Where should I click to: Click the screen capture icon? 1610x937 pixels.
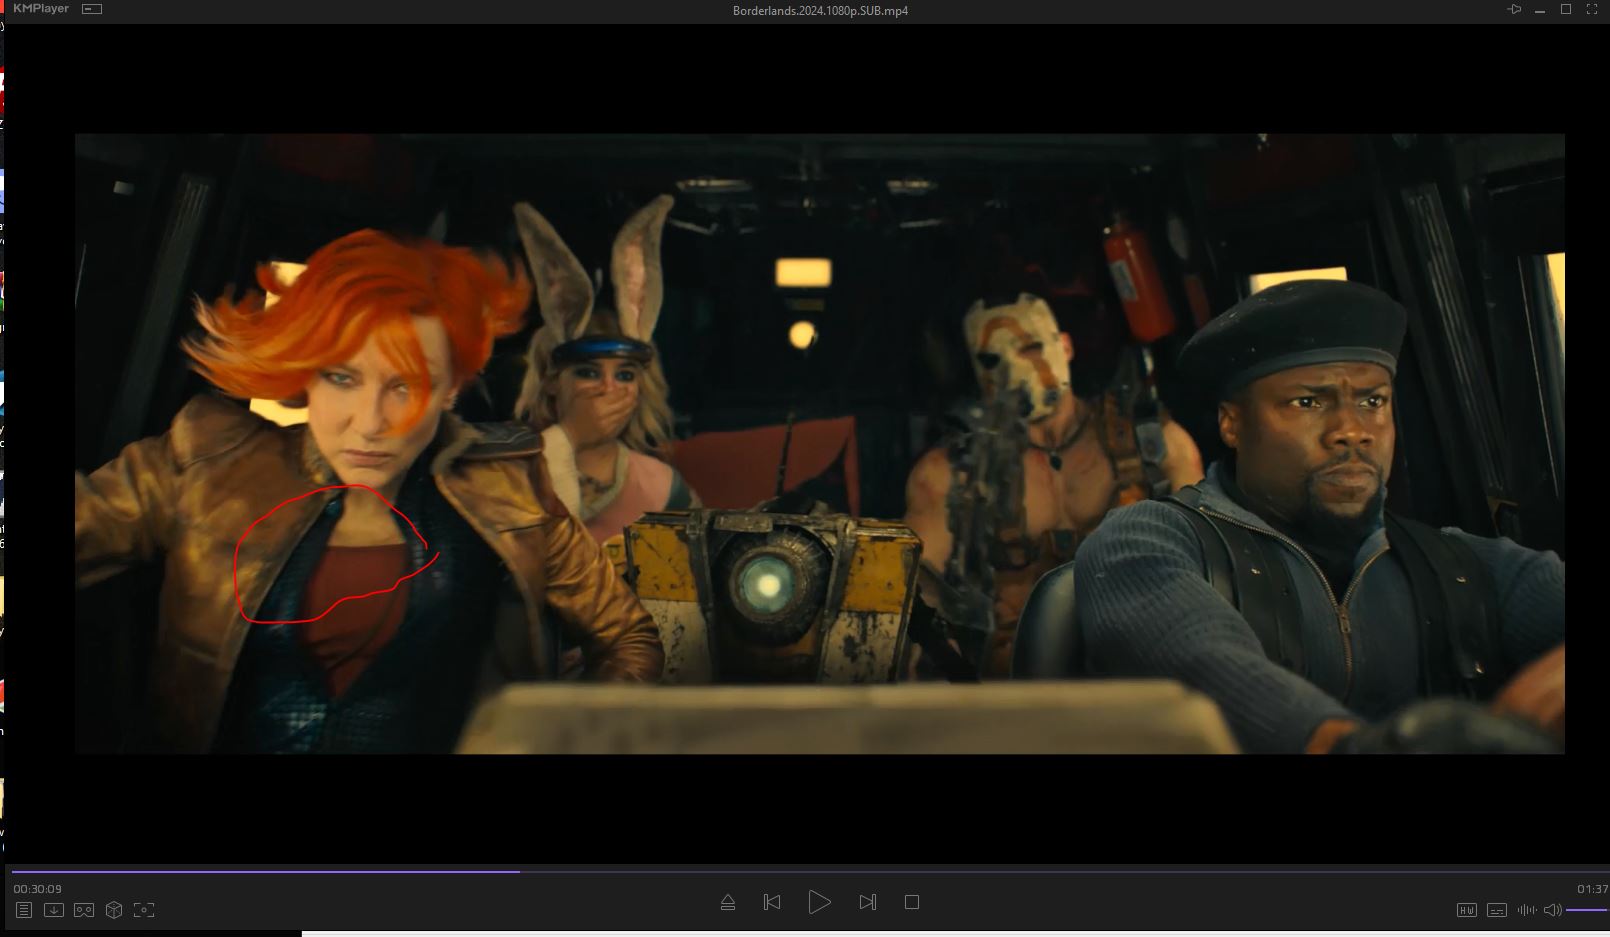144,909
